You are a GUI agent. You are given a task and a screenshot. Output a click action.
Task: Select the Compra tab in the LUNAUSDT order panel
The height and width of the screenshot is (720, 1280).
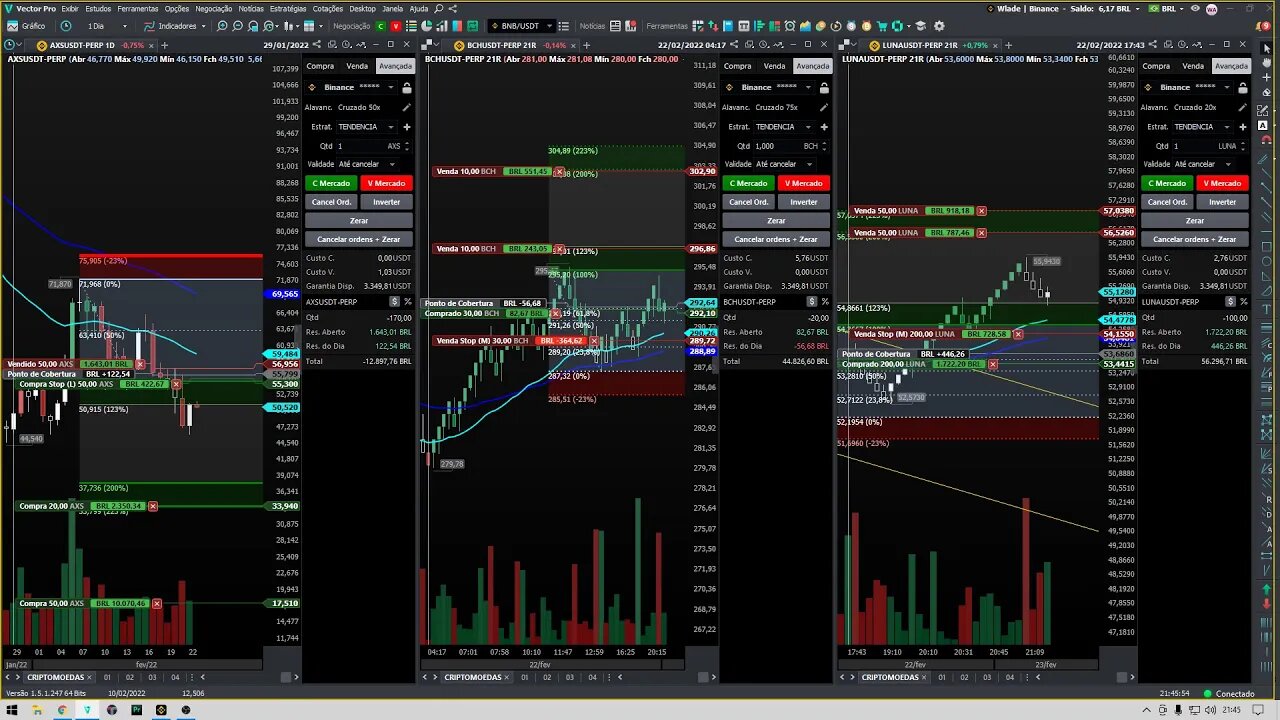1156,66
